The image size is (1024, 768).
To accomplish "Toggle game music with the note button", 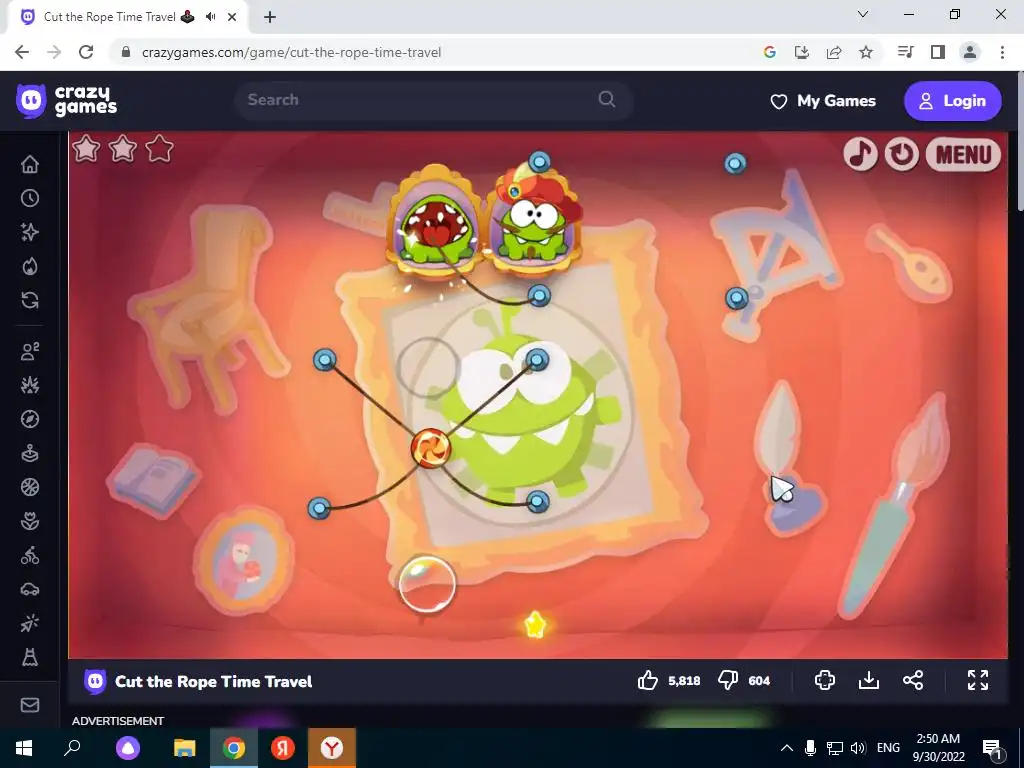I will 860,154.
